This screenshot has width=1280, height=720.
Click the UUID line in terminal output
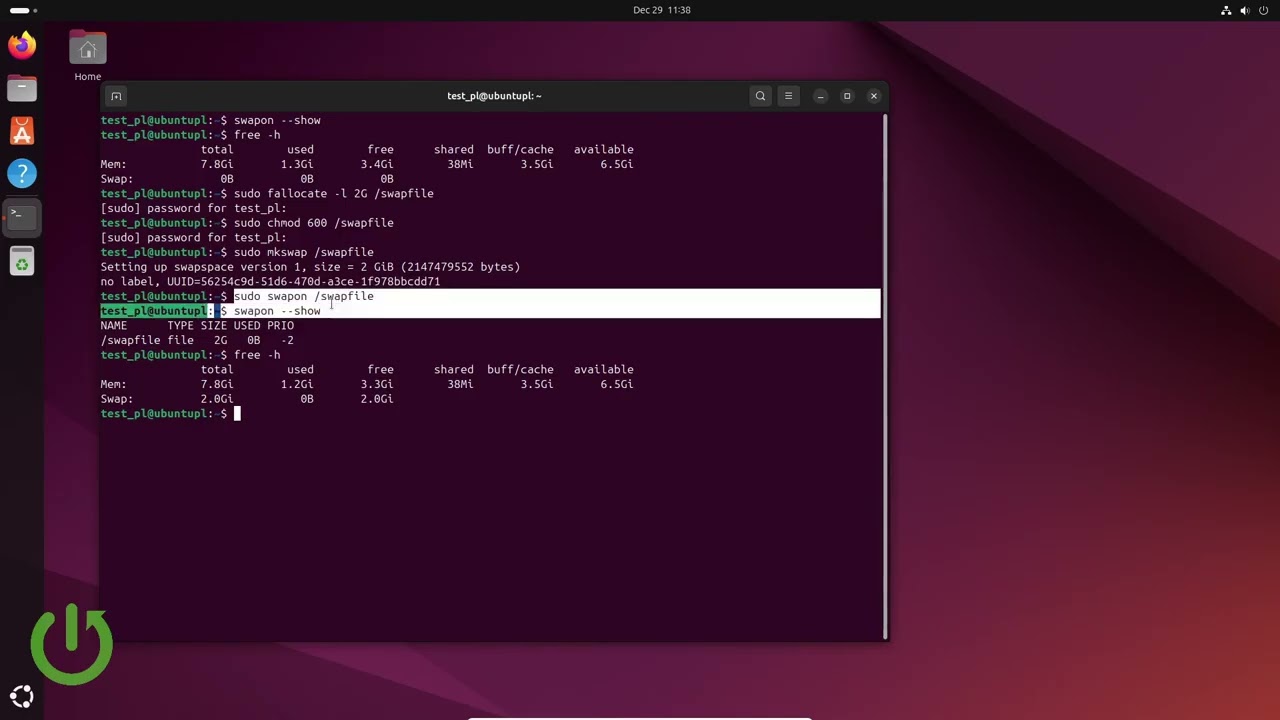pos(270,282)
